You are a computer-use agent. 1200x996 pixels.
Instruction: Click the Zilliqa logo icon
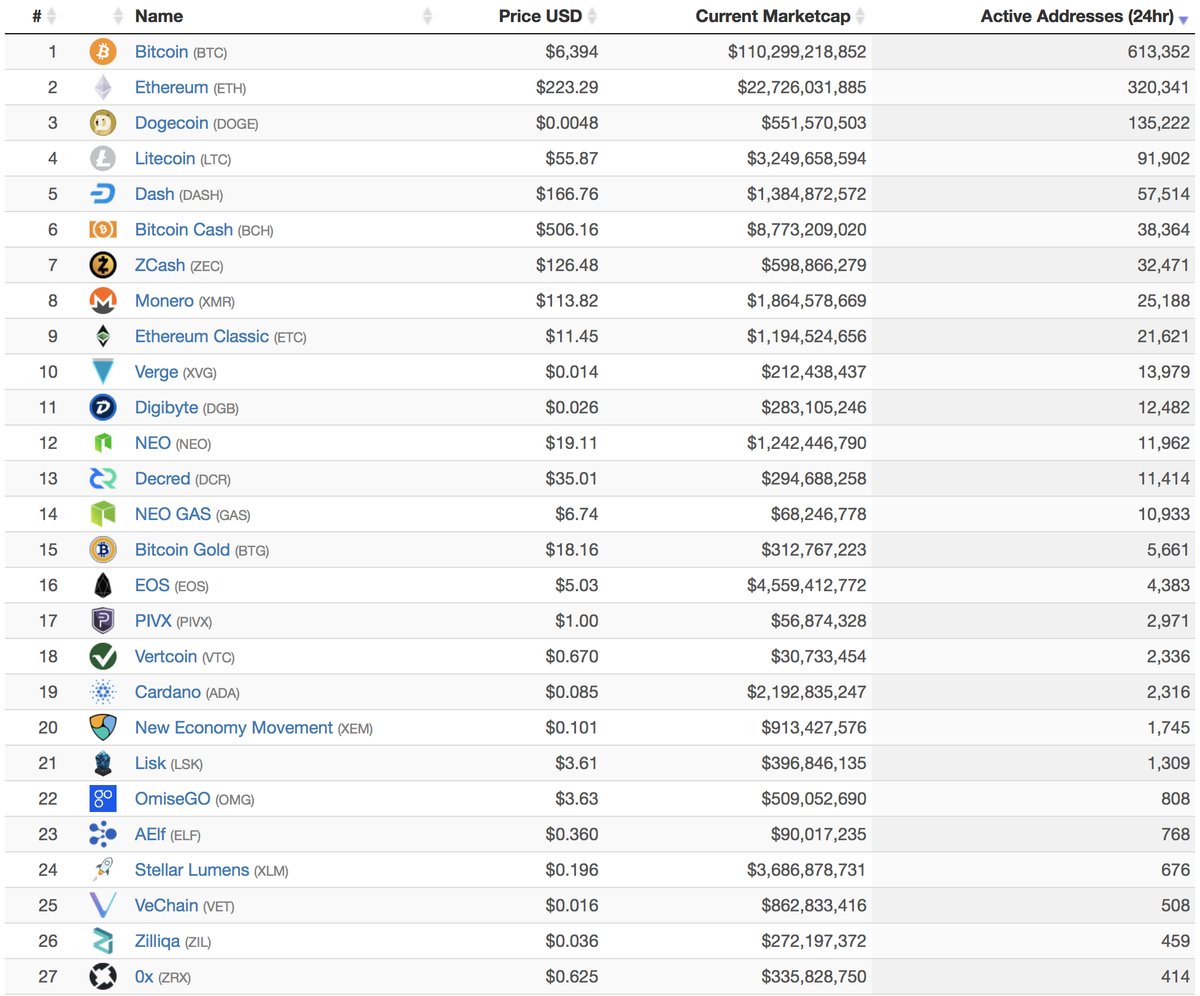(103, 941)
